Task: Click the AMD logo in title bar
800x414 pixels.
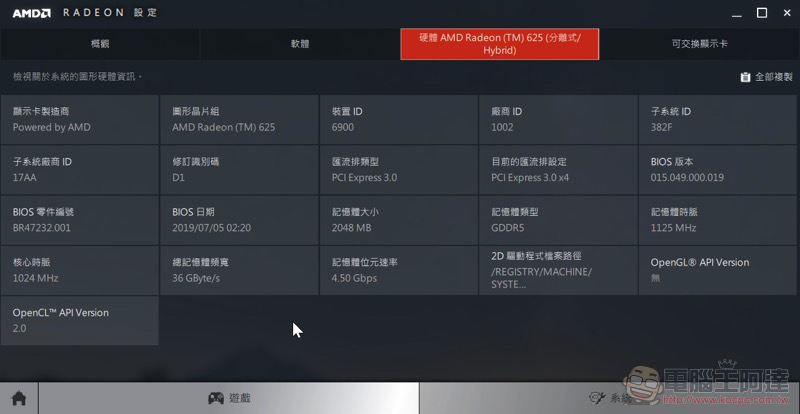Action: 31,13
